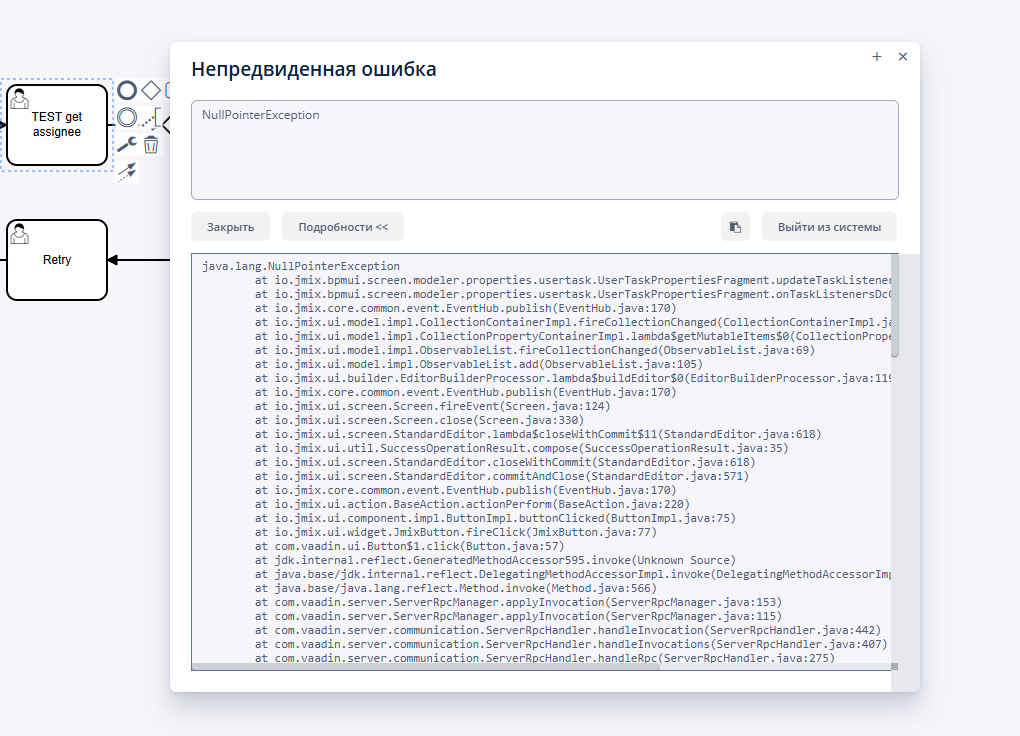This screenshot has height=736, width=1020.
Task: Click the stack trace horizontal scrollbar
Action: click(425, 666)
